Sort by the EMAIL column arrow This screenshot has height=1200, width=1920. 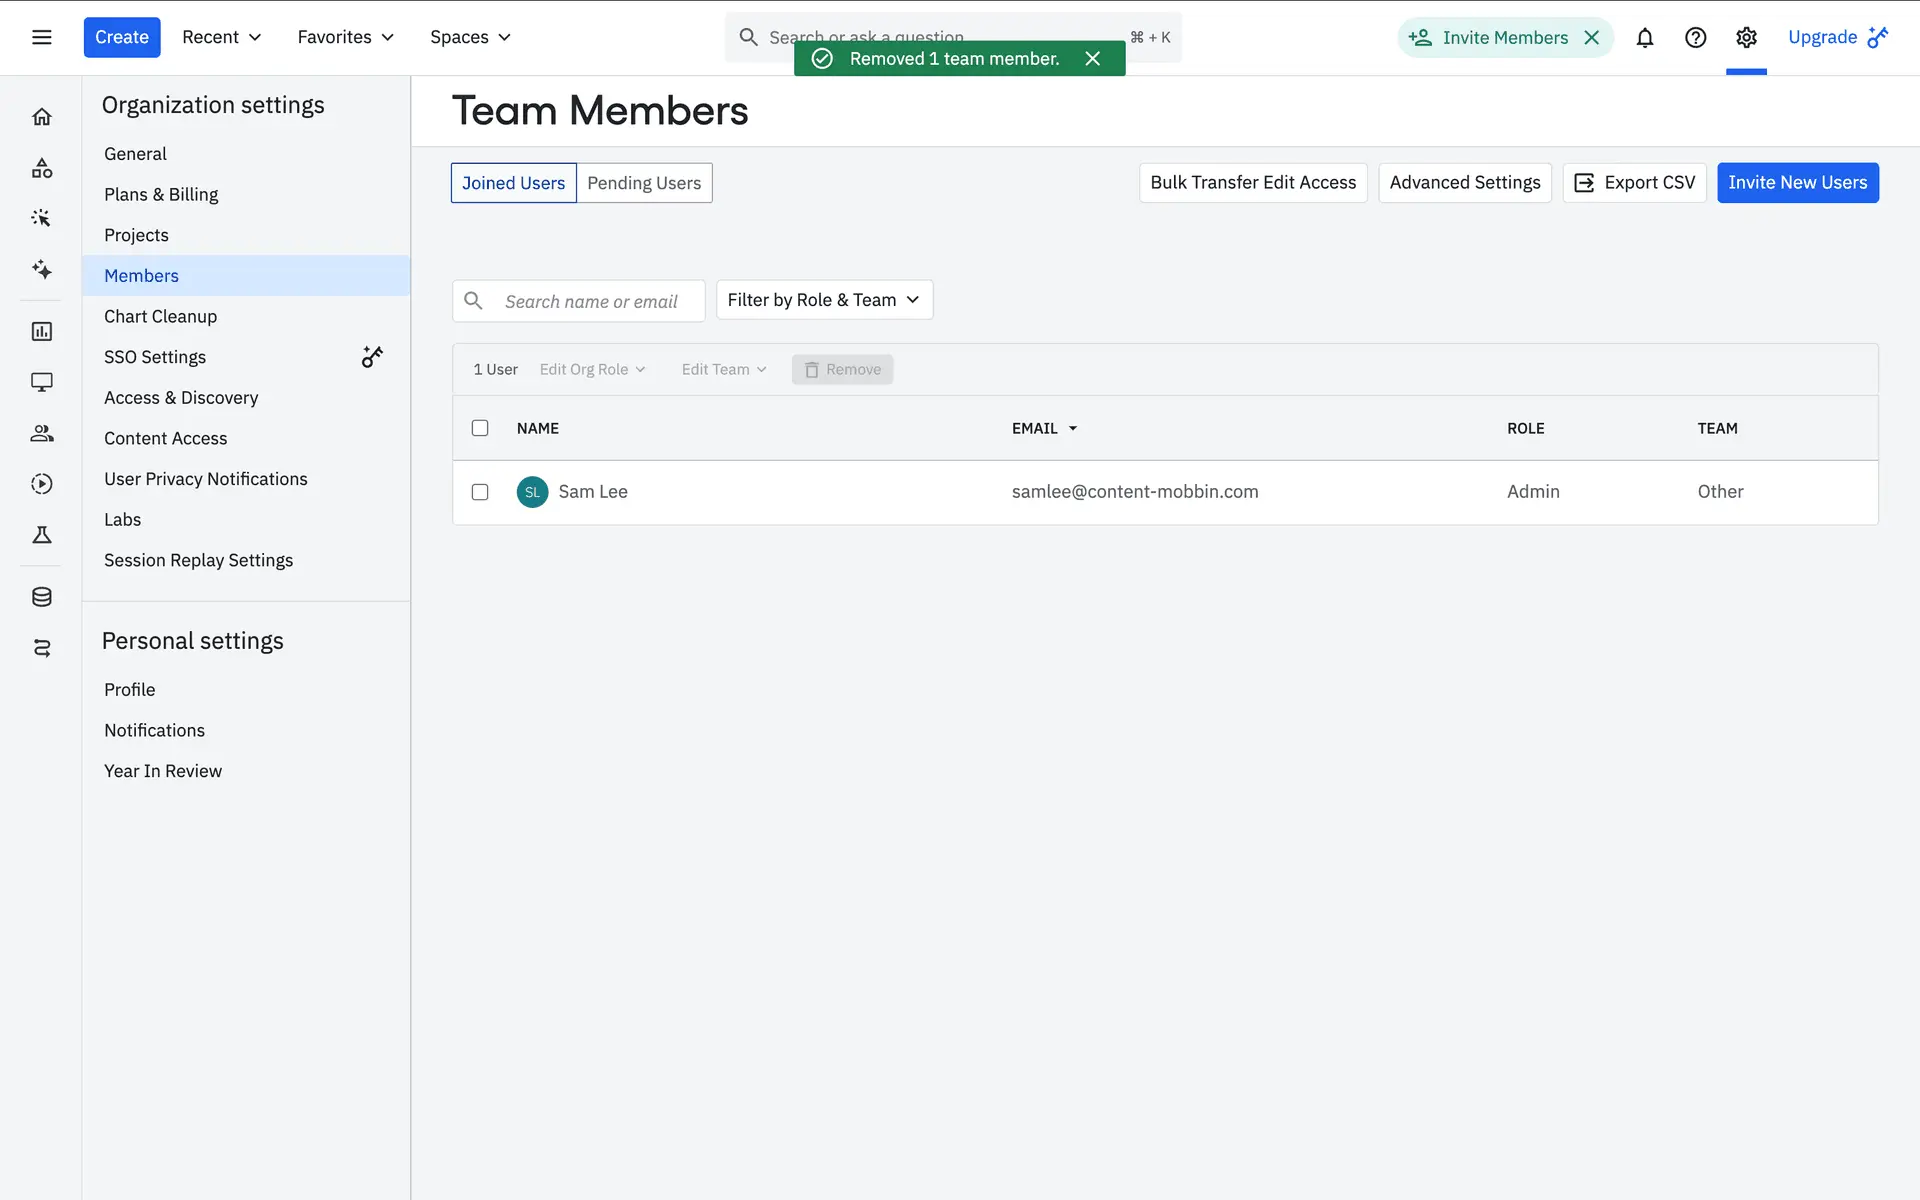(1073, 428)
